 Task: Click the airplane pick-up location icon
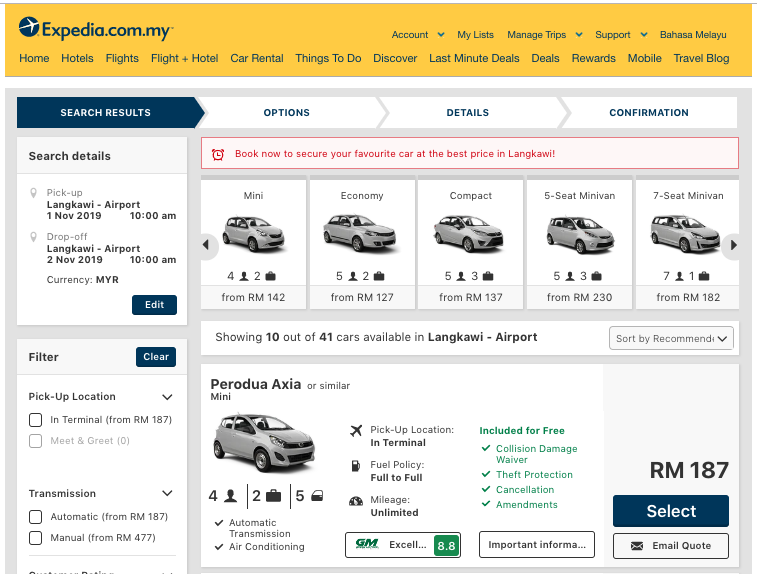click(x=356, y=430)
